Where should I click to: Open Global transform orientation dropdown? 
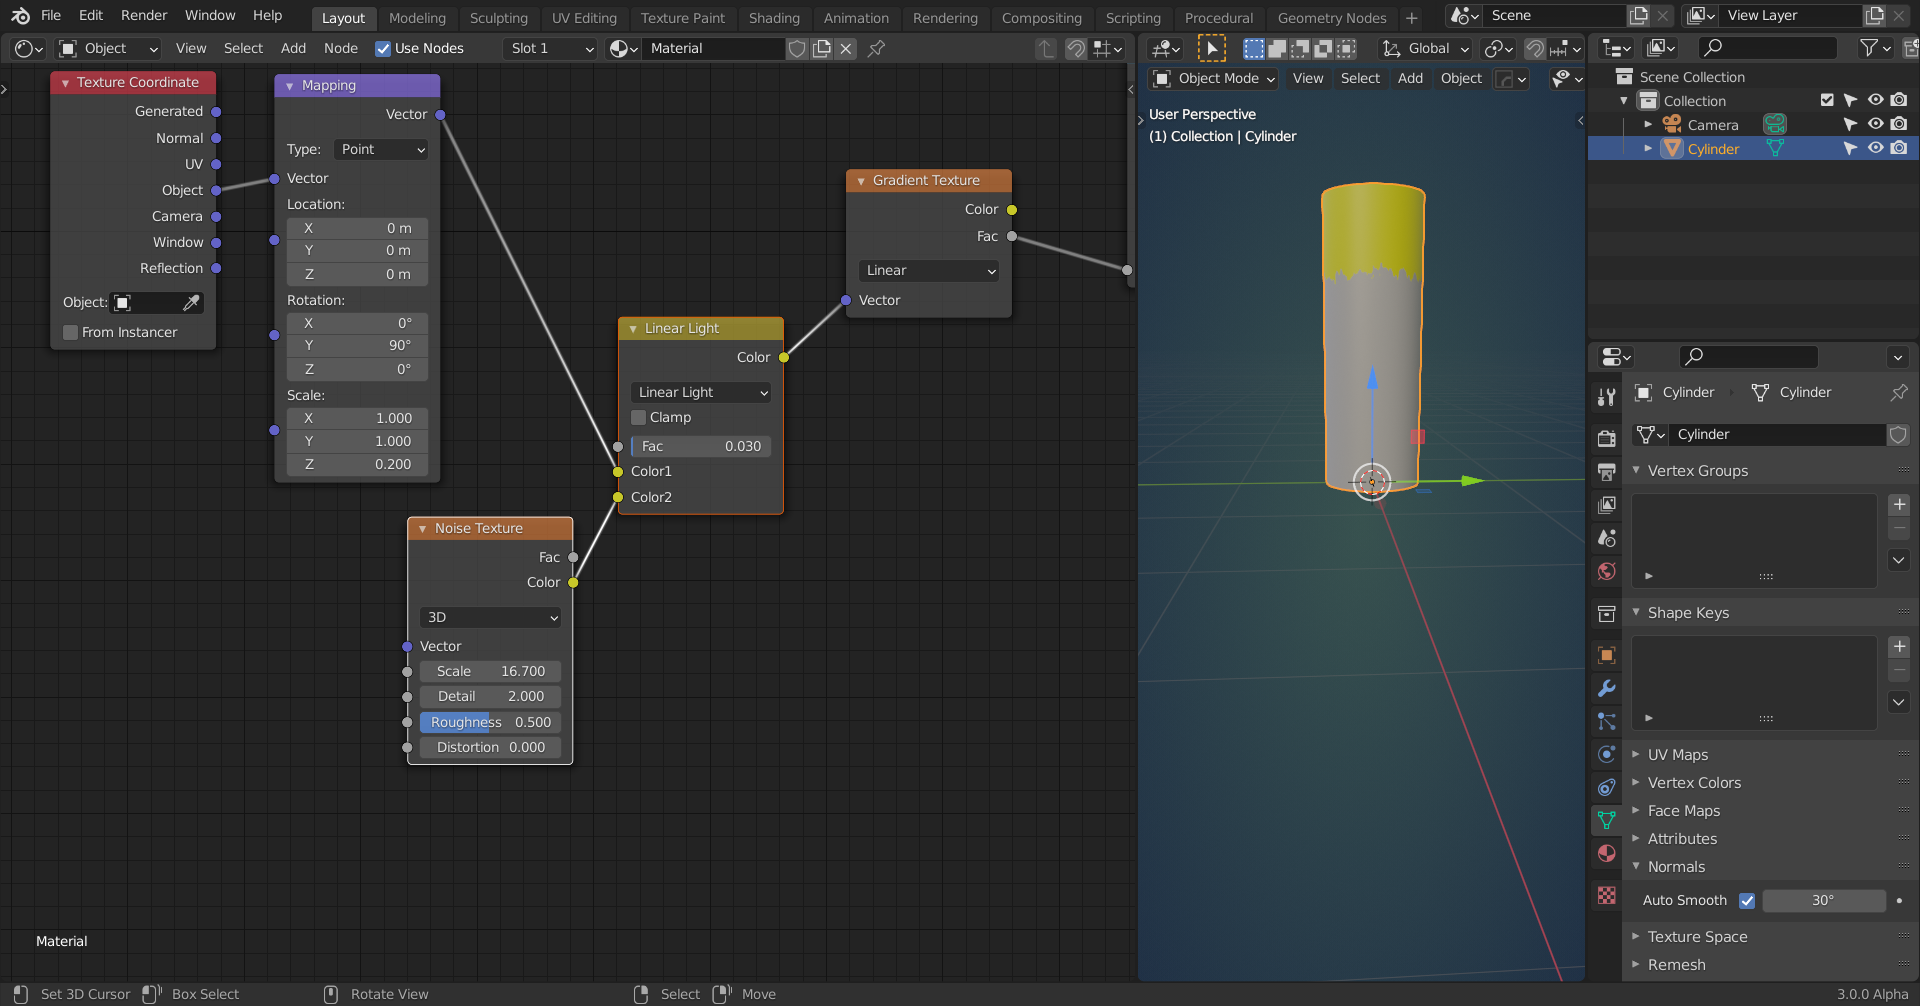point(1425,48)
